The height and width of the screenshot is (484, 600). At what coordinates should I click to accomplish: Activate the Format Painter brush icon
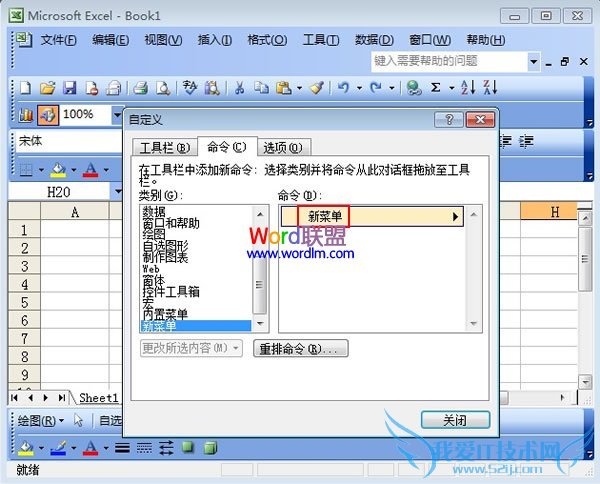tap(317, 88)
